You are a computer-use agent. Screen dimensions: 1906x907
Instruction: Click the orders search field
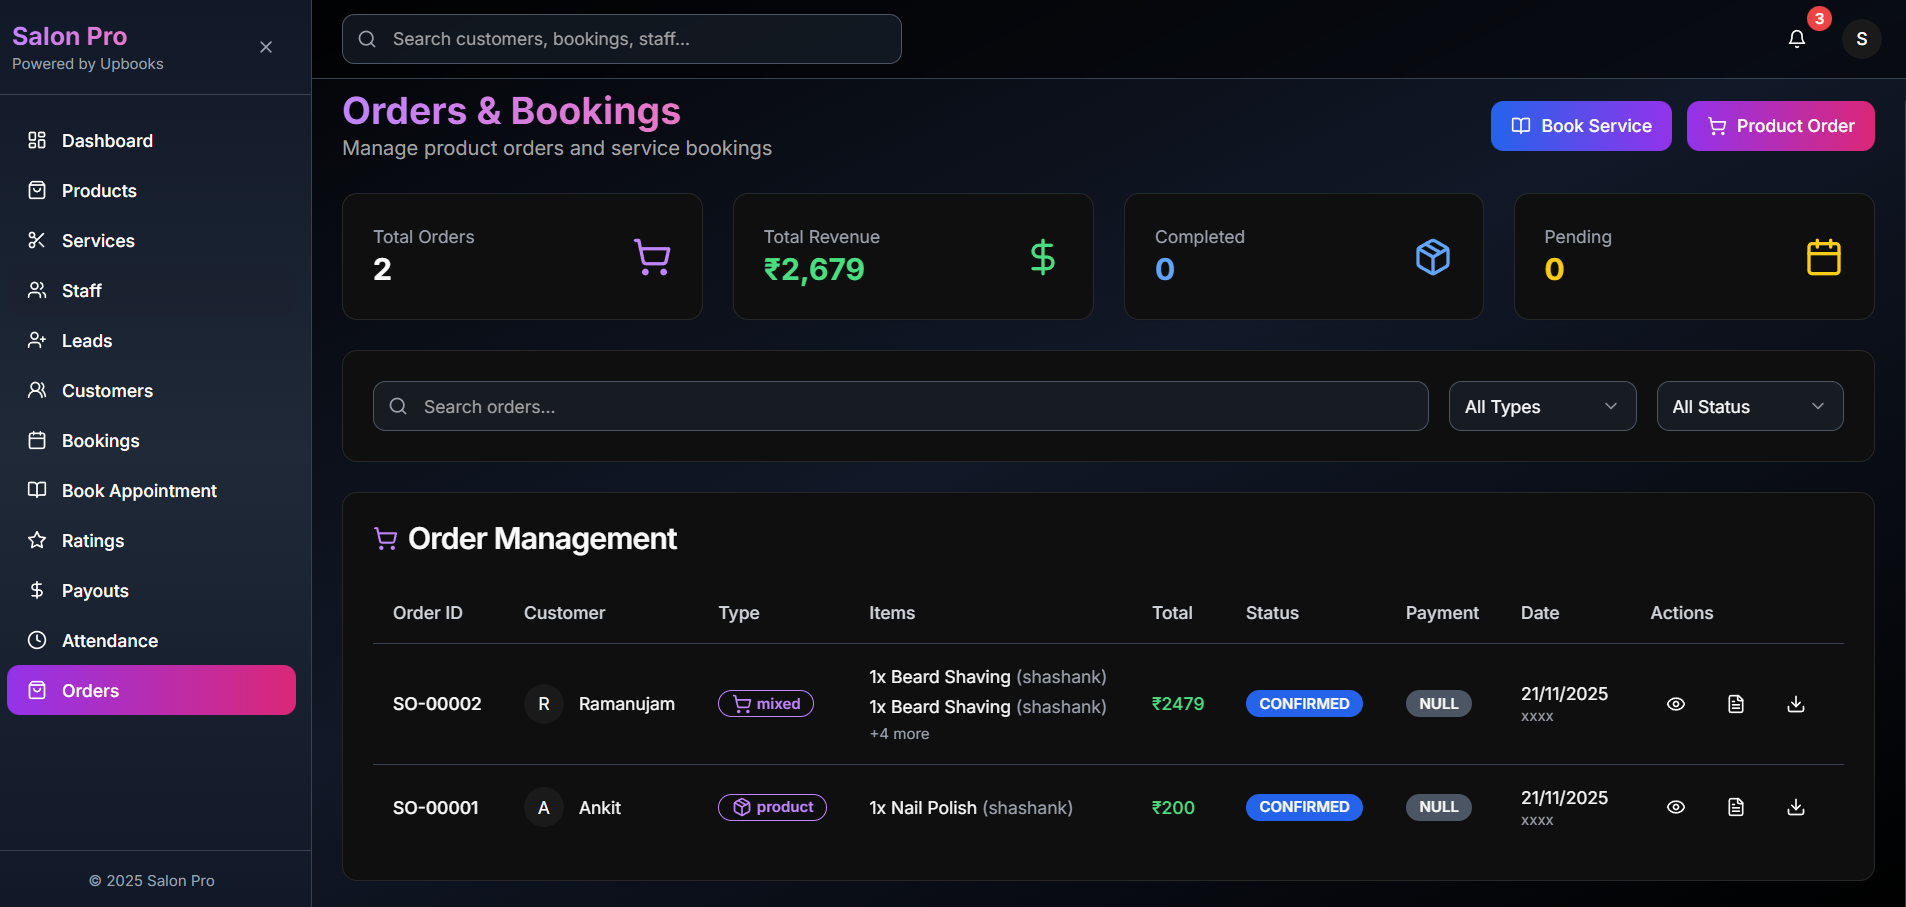(x=899, y=406)
